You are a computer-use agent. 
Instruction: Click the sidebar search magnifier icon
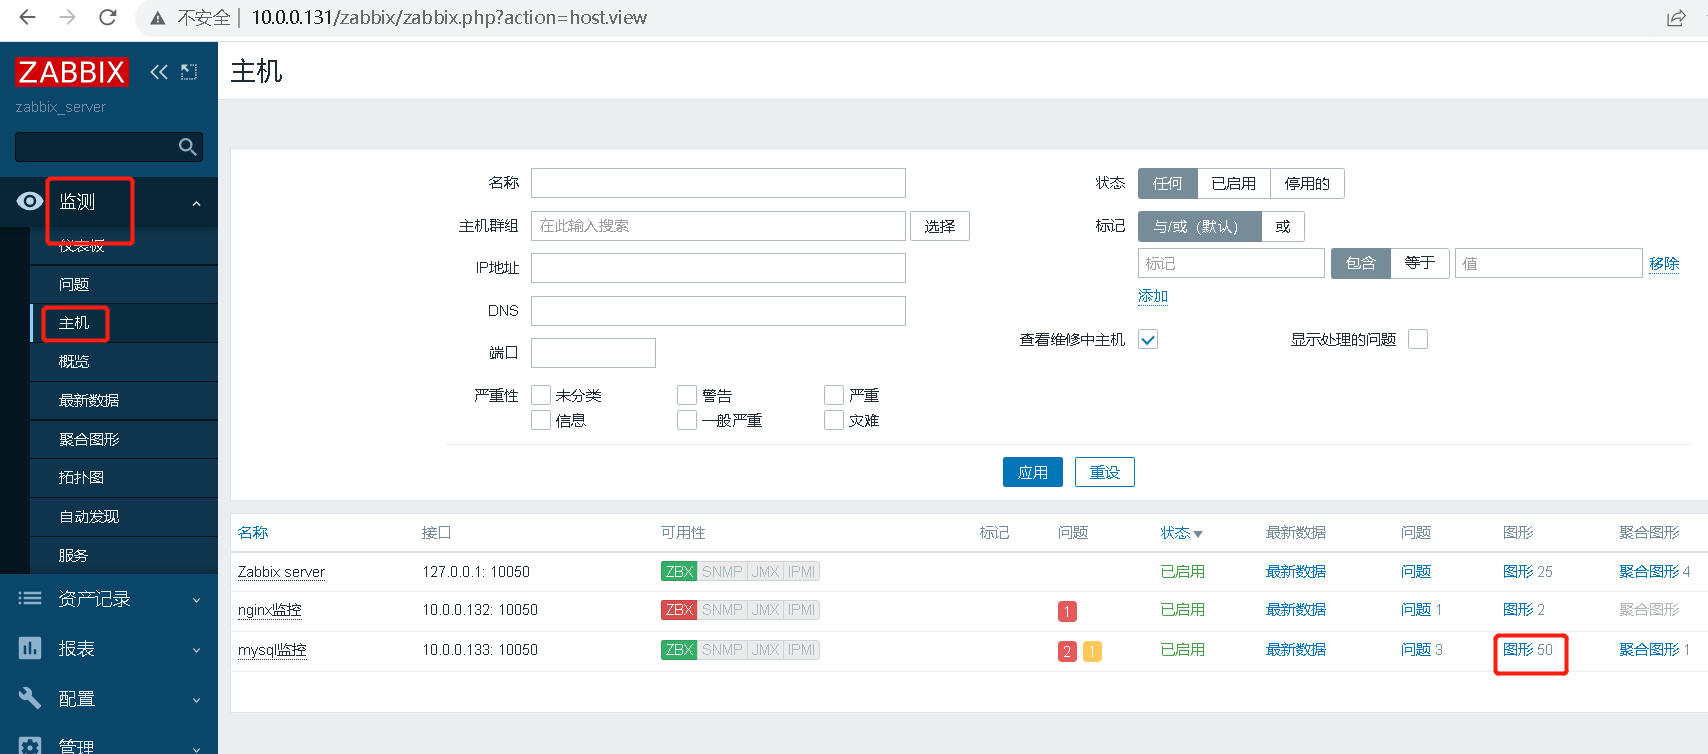[187, 147]
